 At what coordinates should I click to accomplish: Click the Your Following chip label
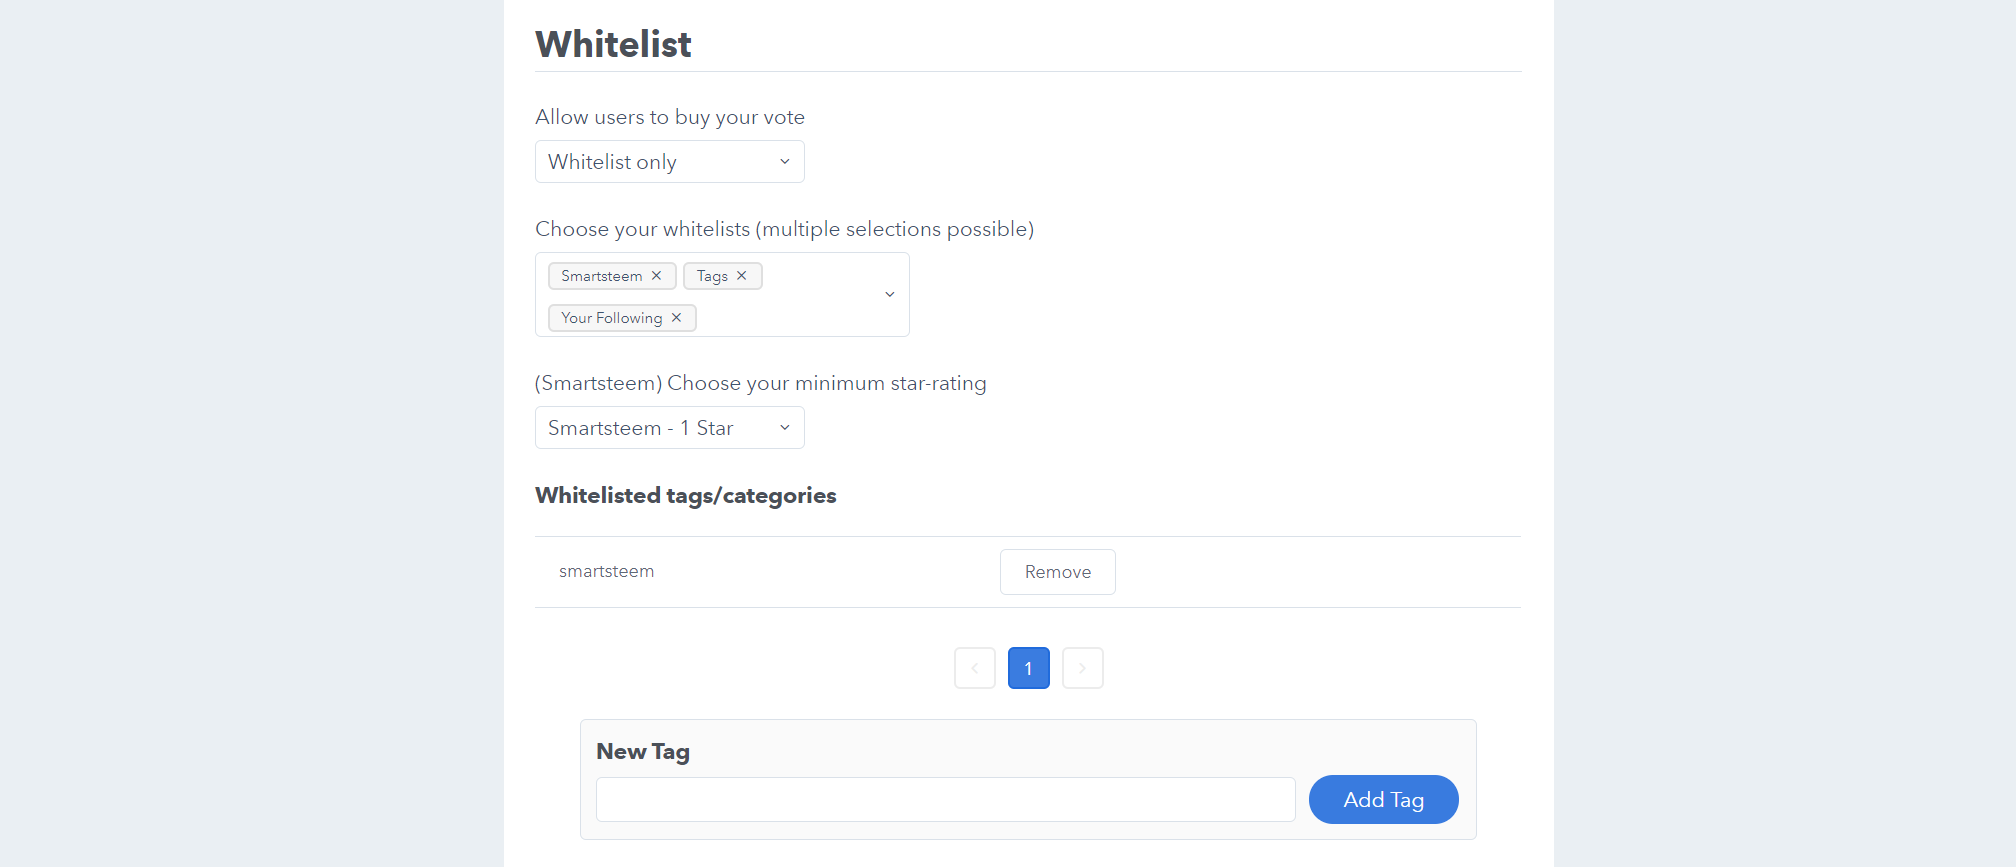pyautogui.click(x=612, y=318)
